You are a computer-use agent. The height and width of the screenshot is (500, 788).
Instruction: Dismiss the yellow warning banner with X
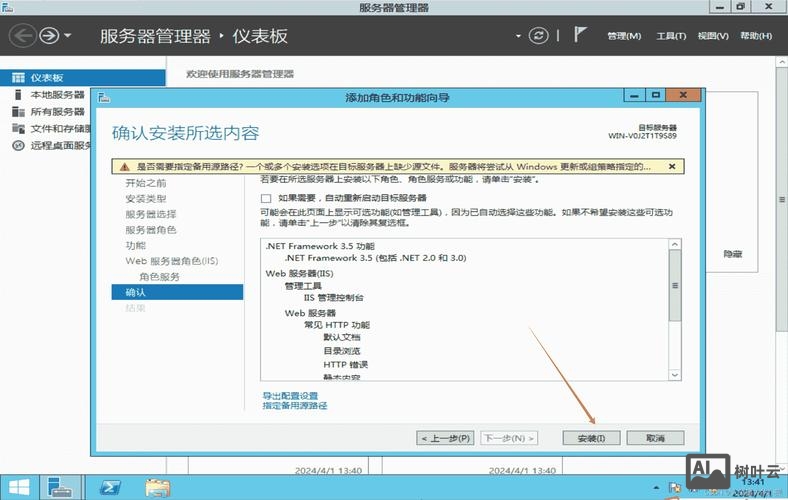pos(672,166)
